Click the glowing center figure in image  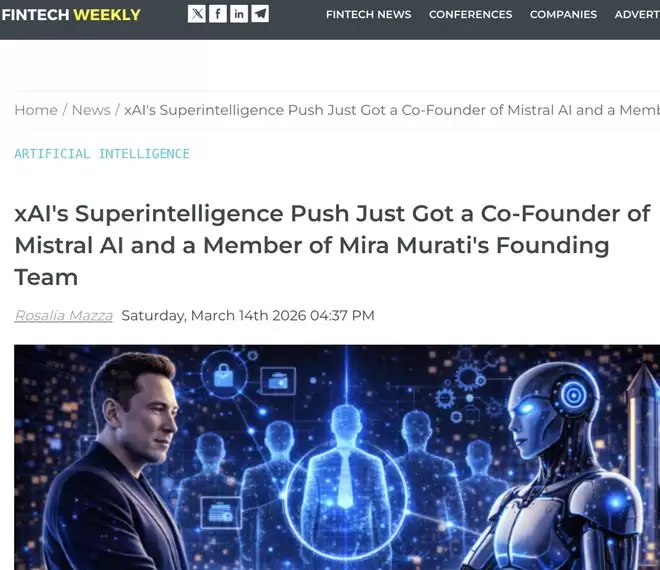point(346,463)
